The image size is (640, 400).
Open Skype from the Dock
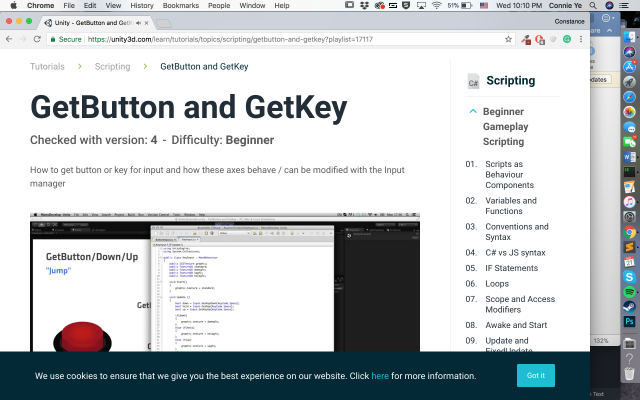(x=629, y=277)
